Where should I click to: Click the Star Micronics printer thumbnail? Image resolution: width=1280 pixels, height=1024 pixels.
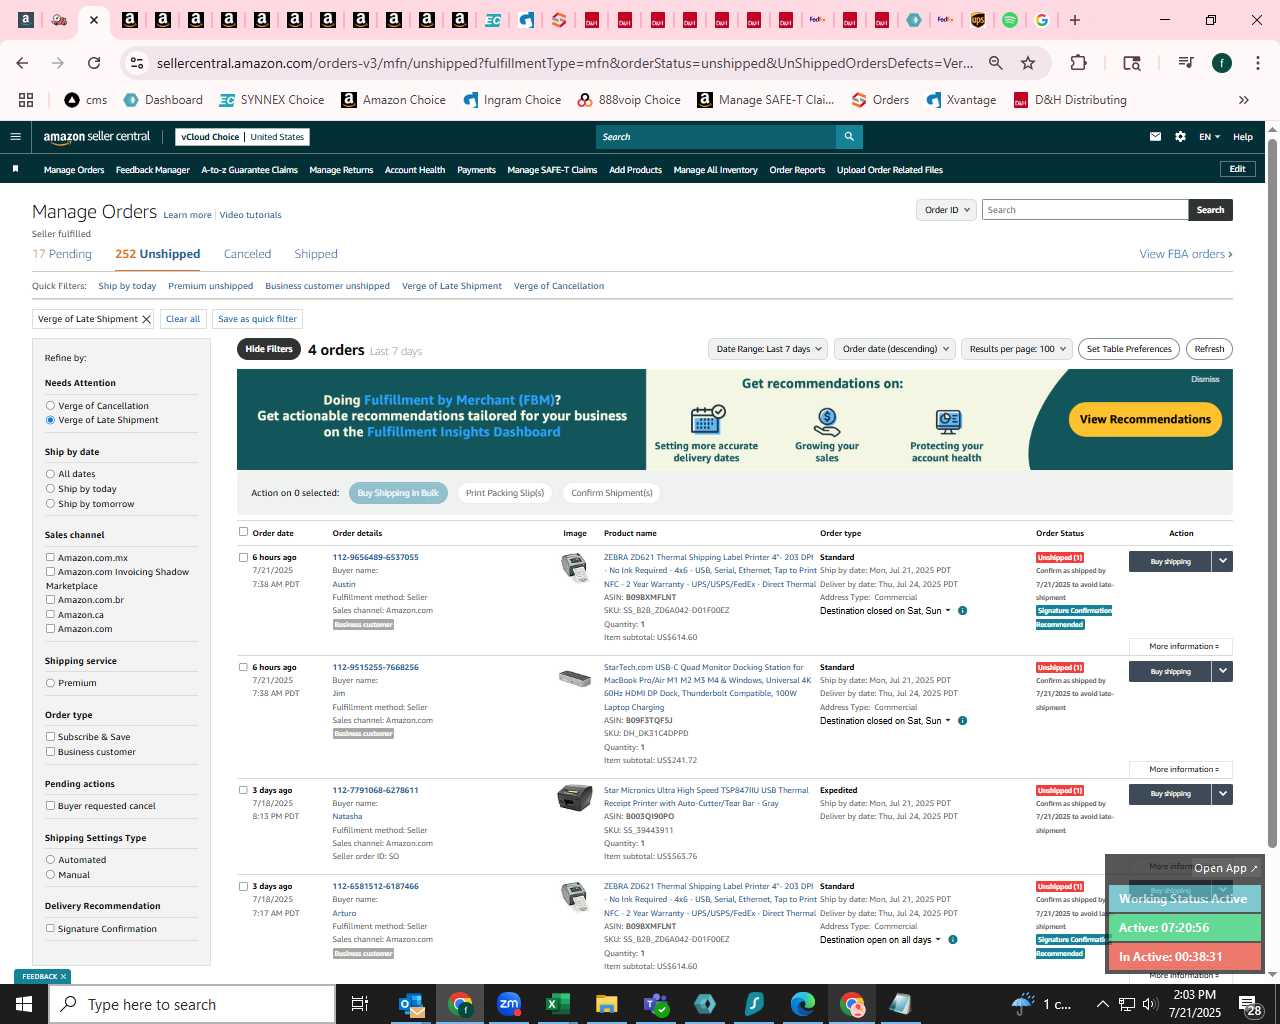(x=574, y=798)
